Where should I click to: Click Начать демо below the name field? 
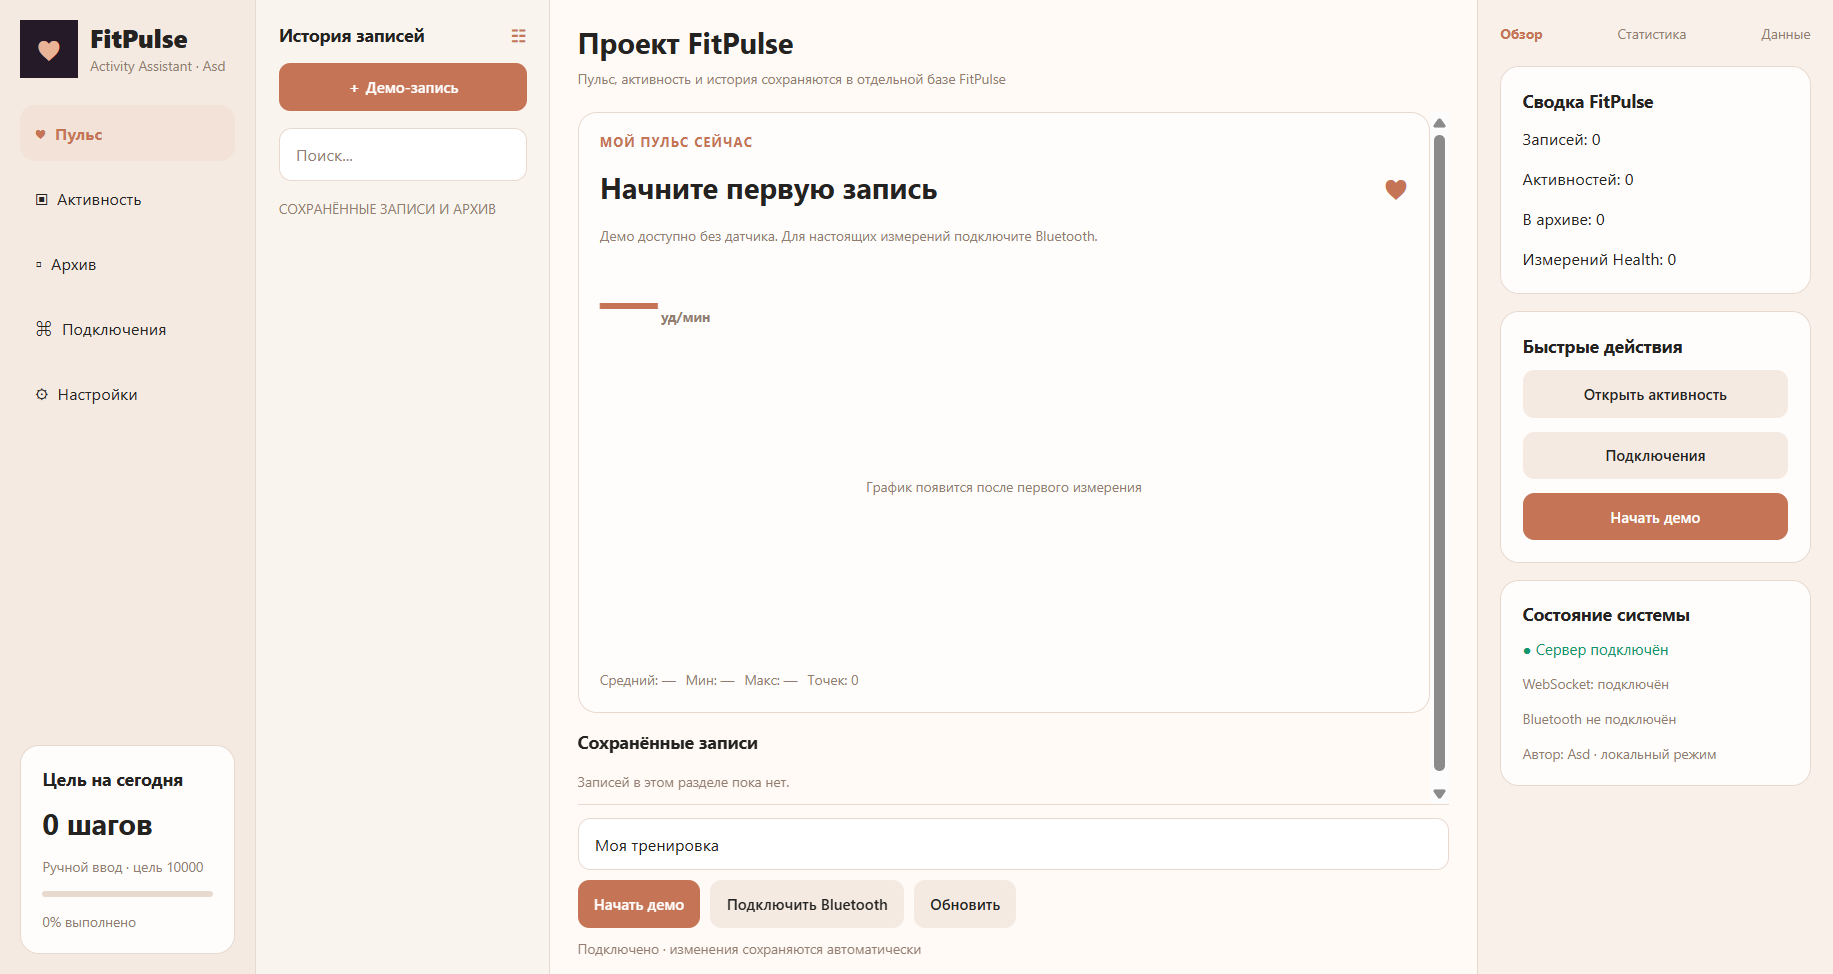coord(639,904)
